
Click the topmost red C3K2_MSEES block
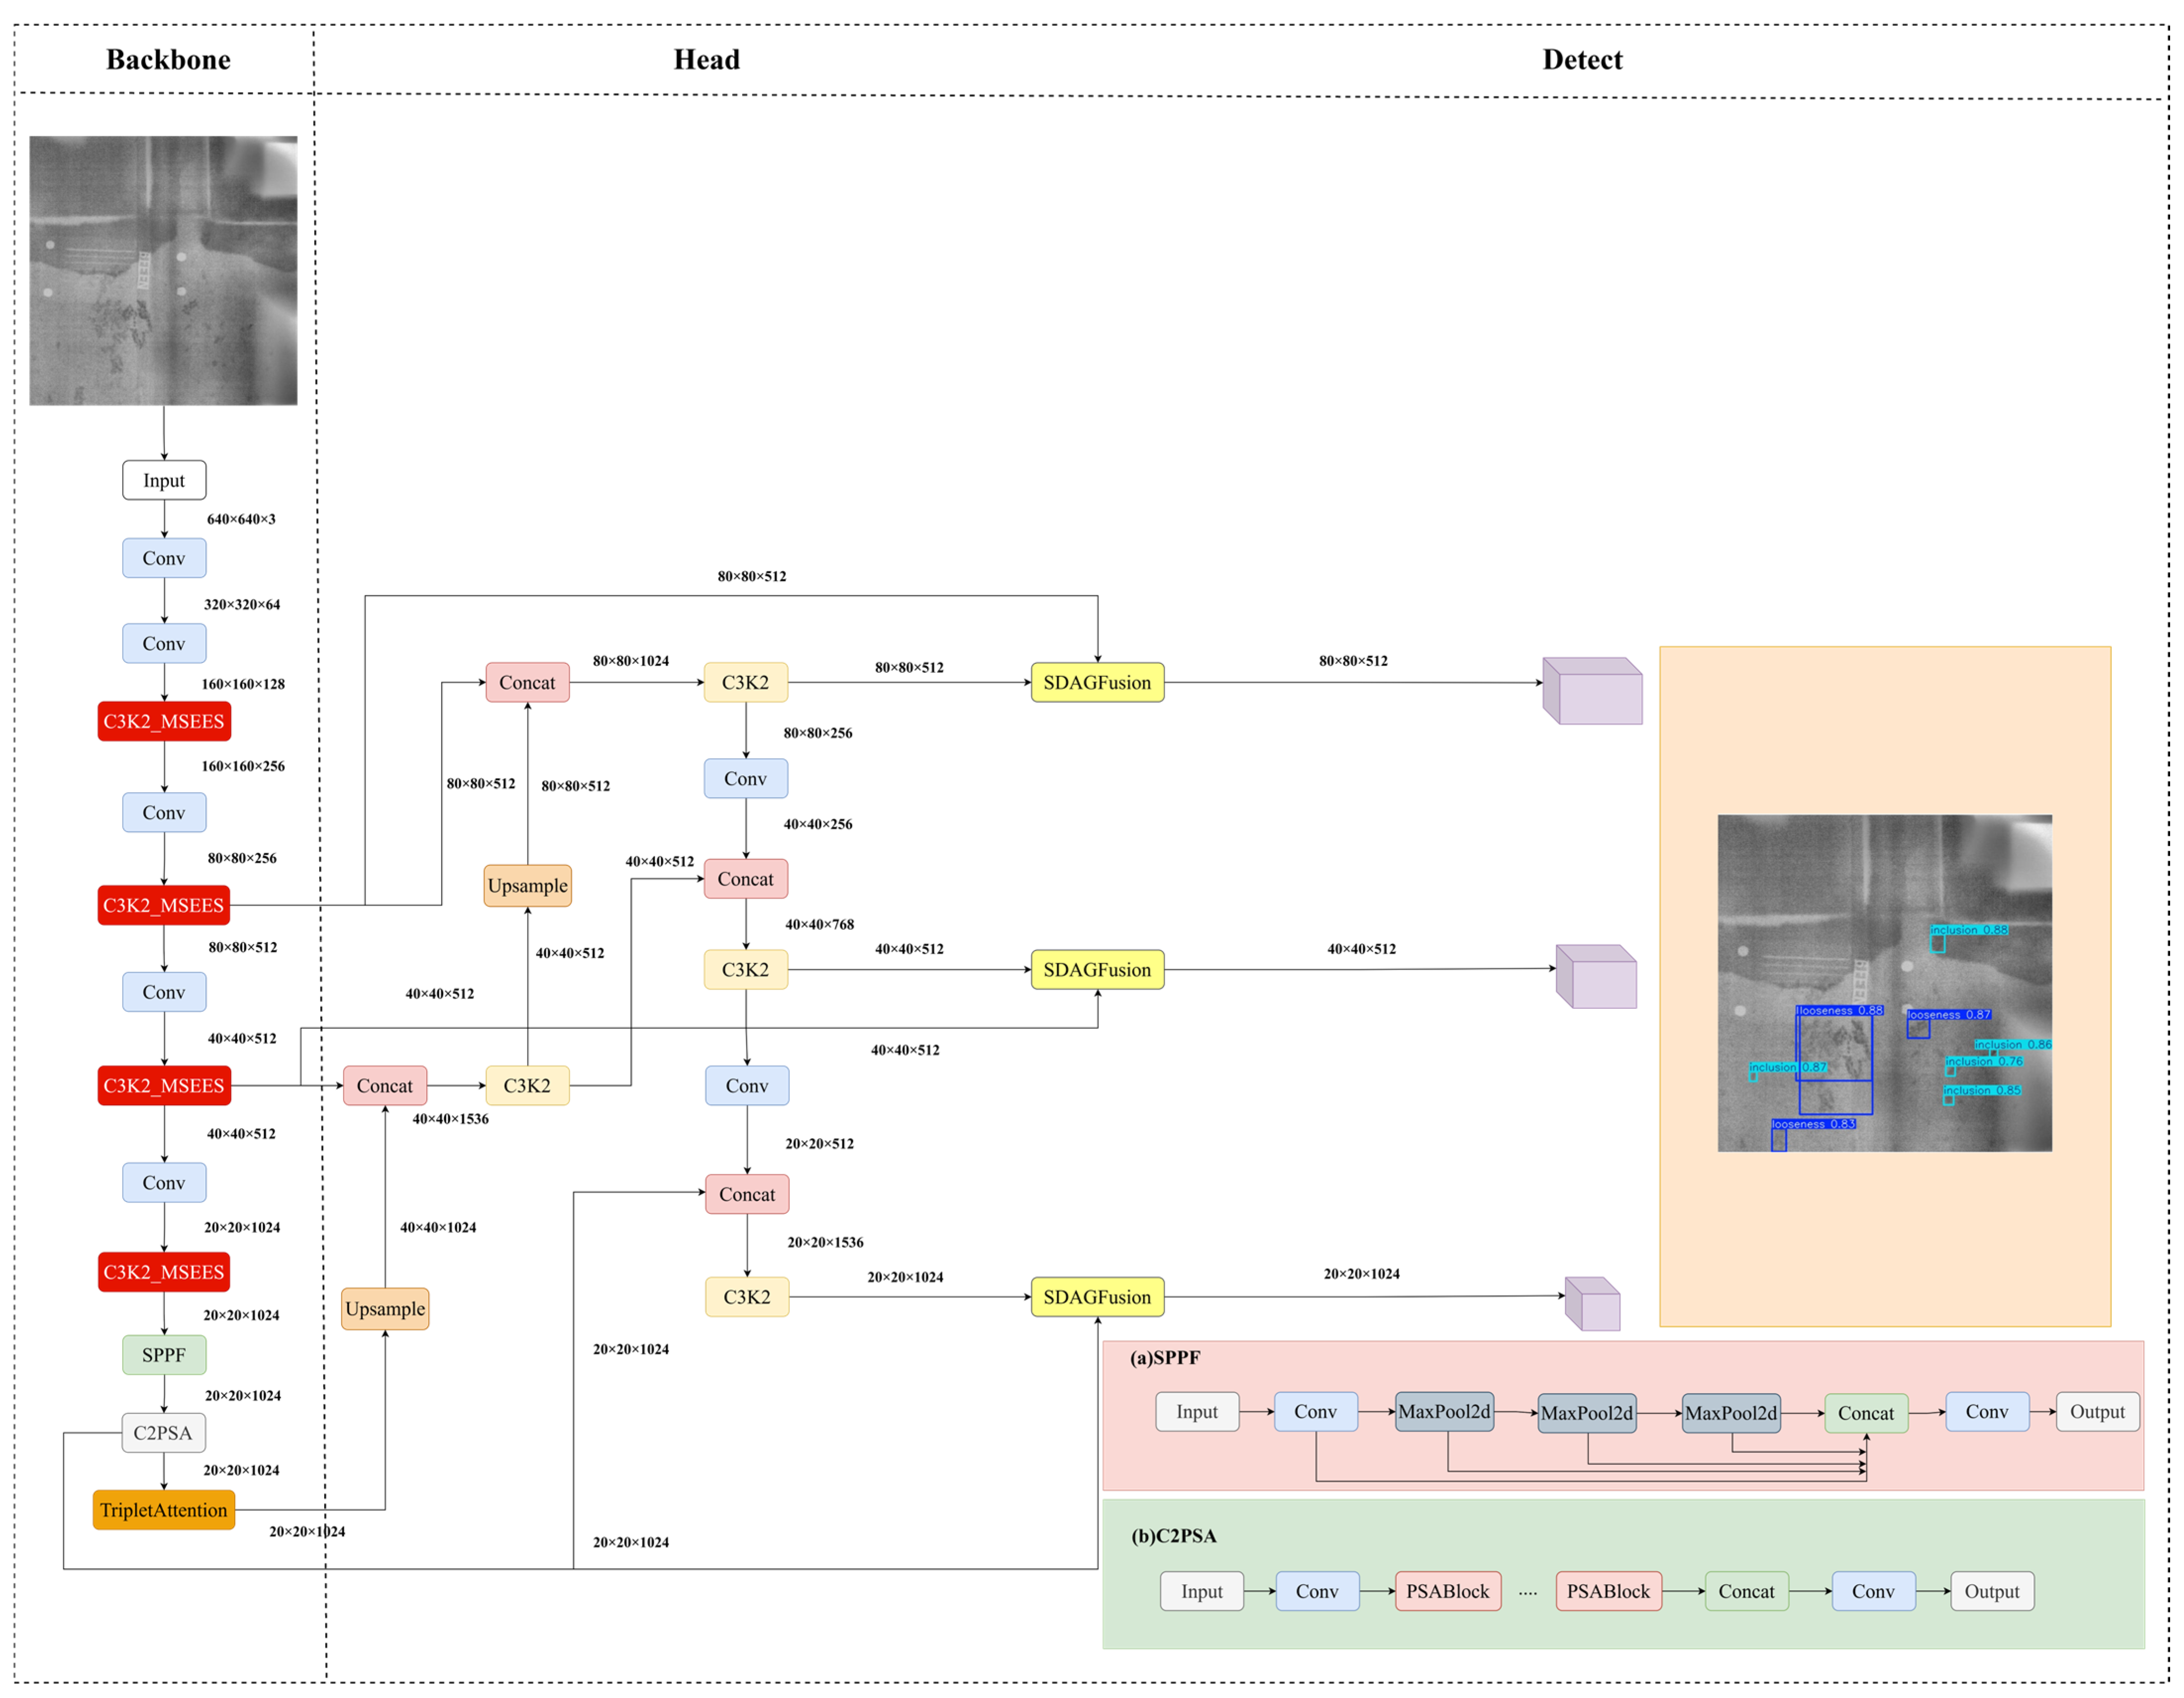[x=164, y=722]
